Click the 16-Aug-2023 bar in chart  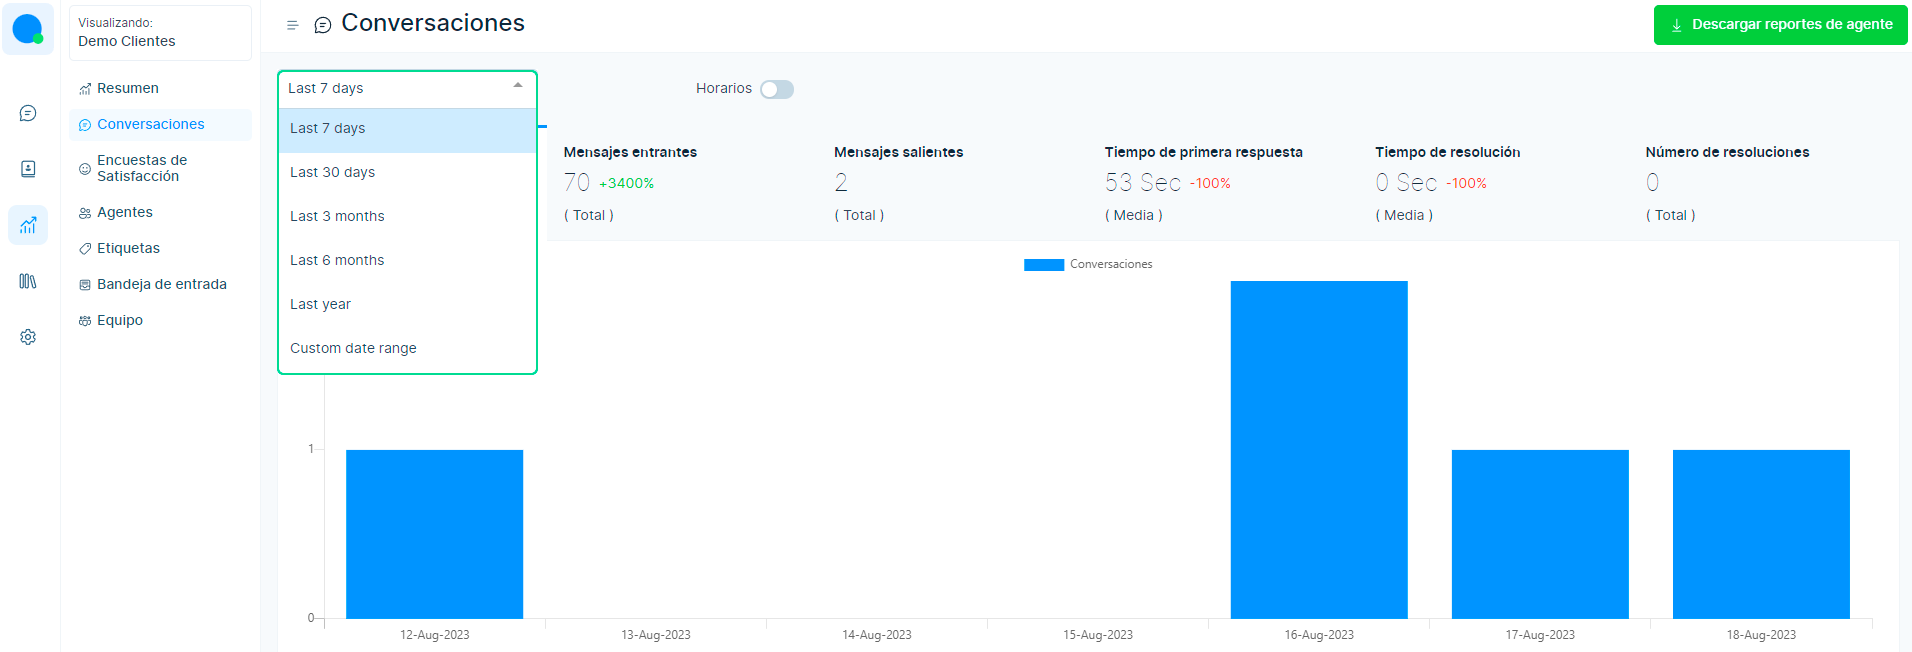tap(1318, 450)
